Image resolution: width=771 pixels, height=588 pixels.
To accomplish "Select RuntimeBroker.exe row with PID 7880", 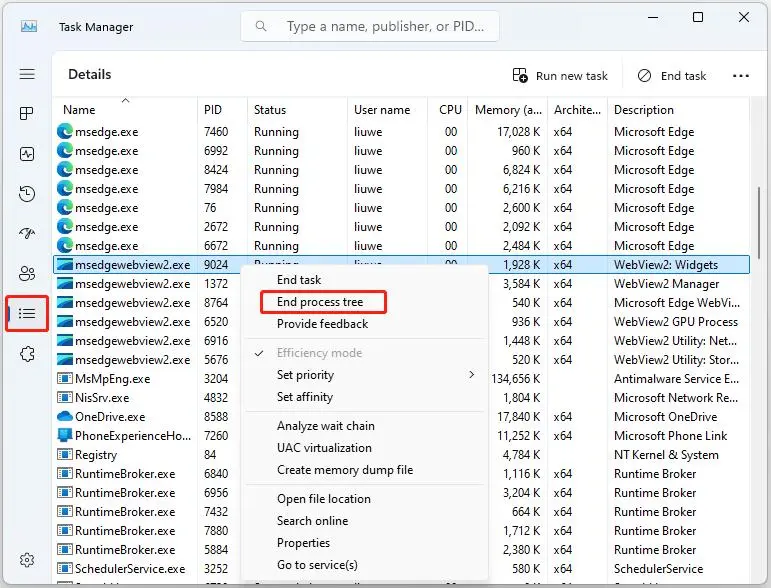I will click(x=401, y=531).
